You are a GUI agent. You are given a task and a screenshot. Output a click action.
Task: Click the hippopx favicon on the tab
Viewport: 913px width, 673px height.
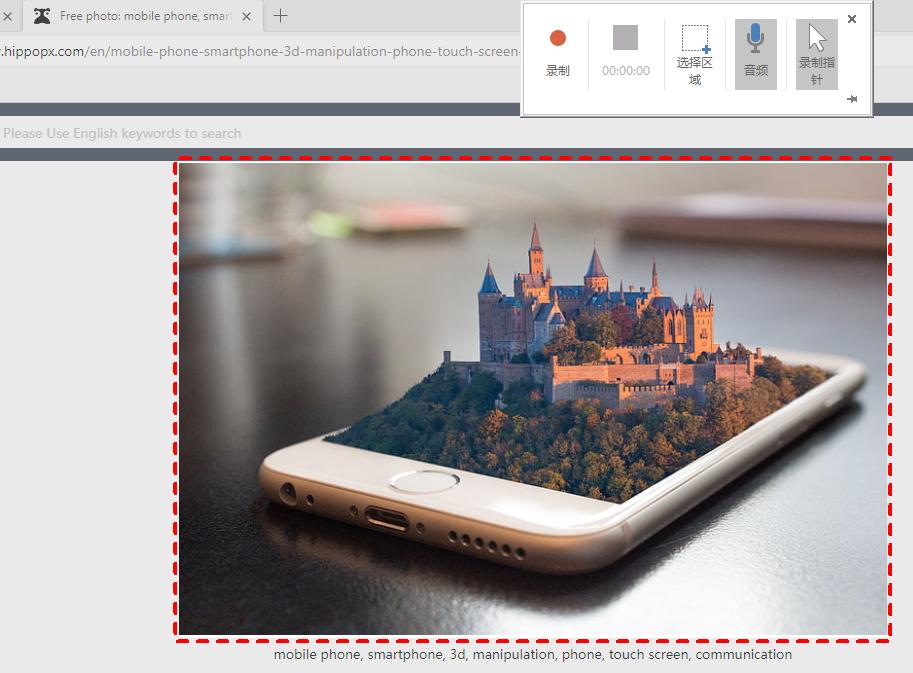(41, 16)
